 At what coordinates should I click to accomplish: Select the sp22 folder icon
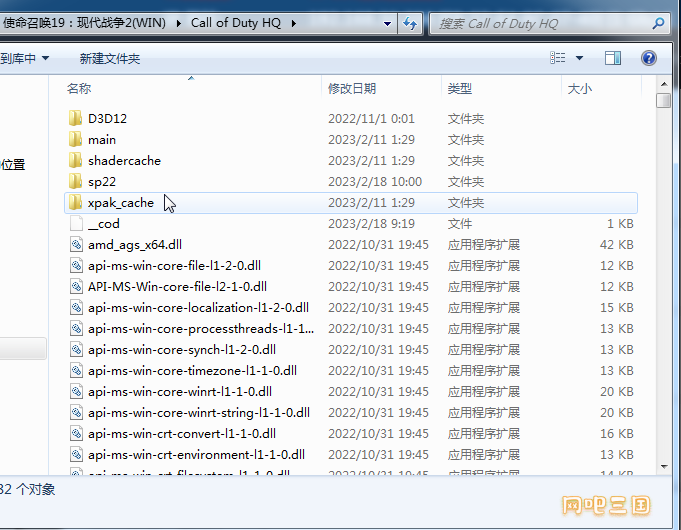coord(76,181)
